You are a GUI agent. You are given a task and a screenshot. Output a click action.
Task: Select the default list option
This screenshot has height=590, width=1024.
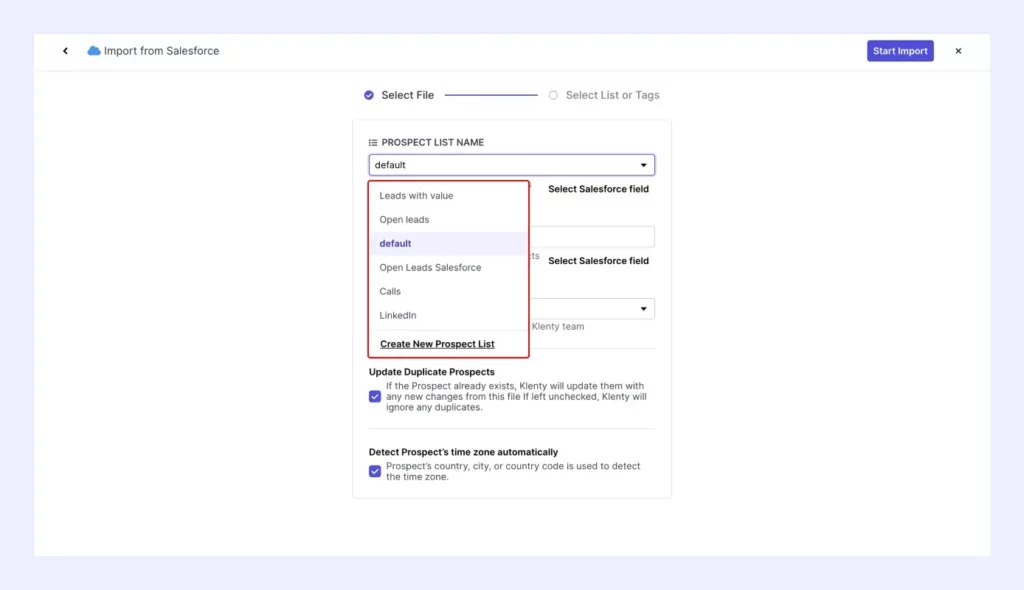[x=448, y=244]
